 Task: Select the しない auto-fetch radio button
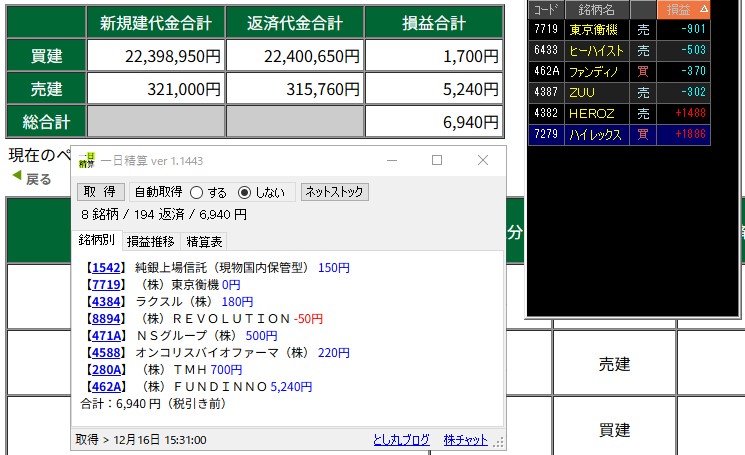click(x=244, y=192)
